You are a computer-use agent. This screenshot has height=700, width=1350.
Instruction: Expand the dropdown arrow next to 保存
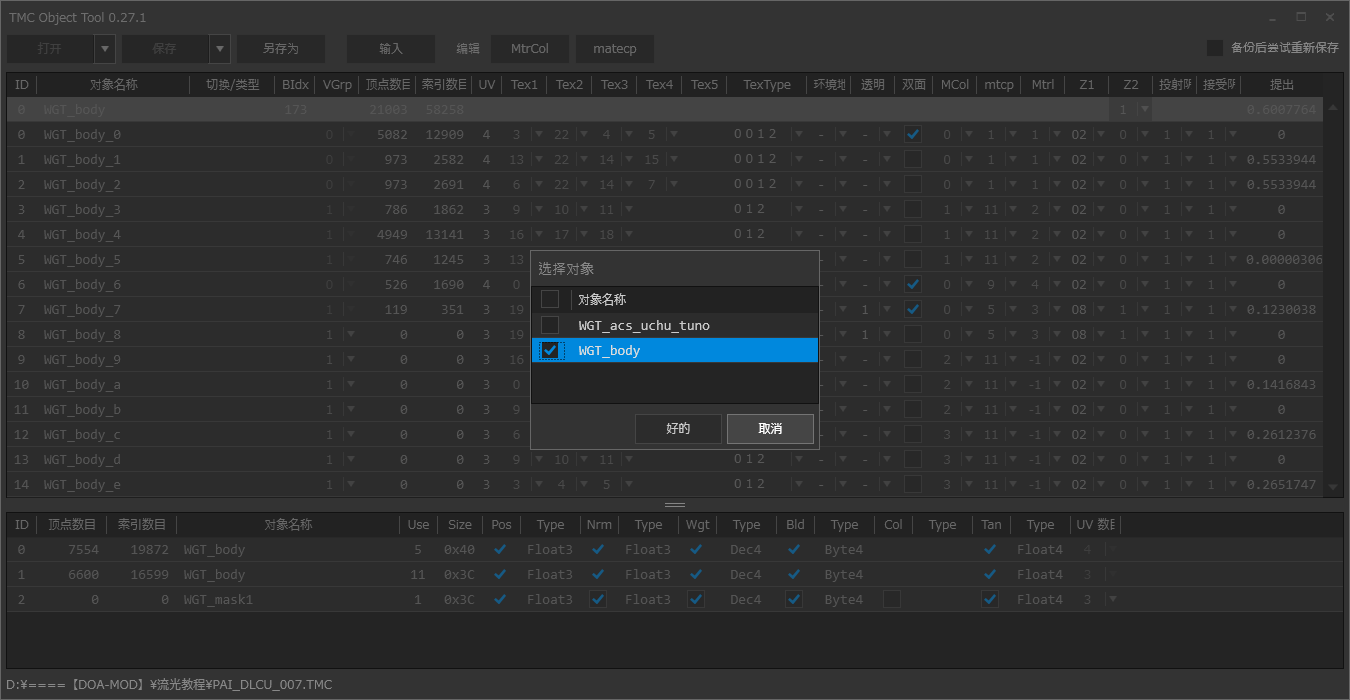(220, 48)
